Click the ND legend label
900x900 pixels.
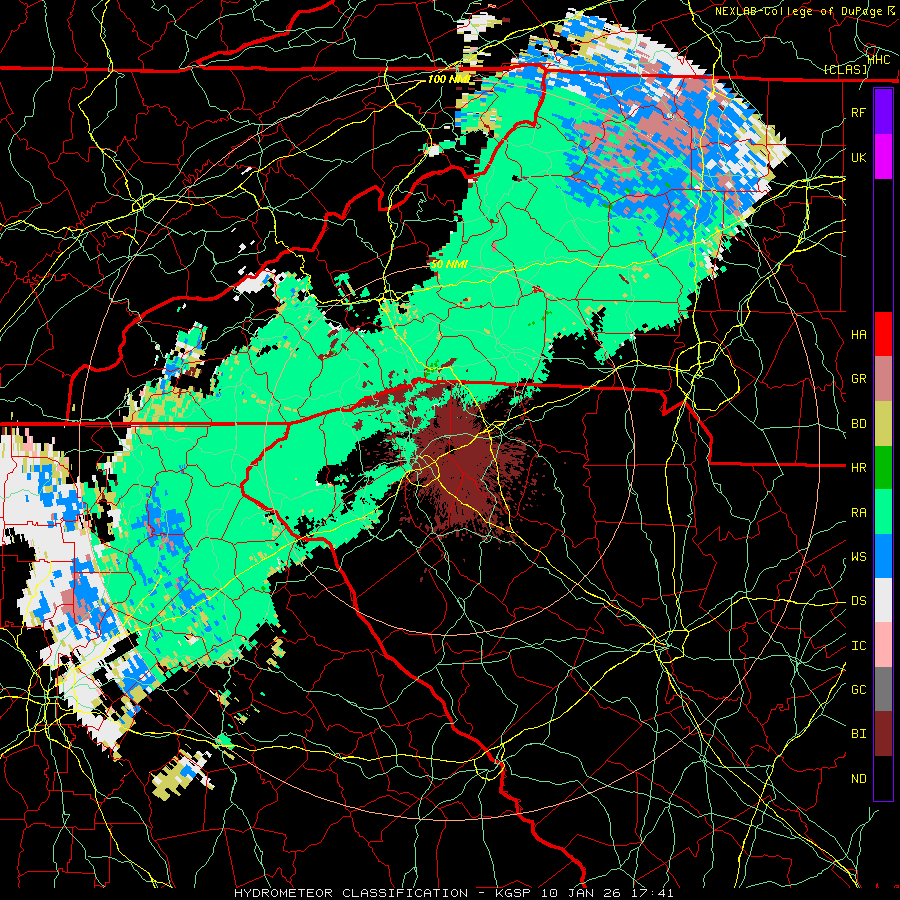click(858, 779)
